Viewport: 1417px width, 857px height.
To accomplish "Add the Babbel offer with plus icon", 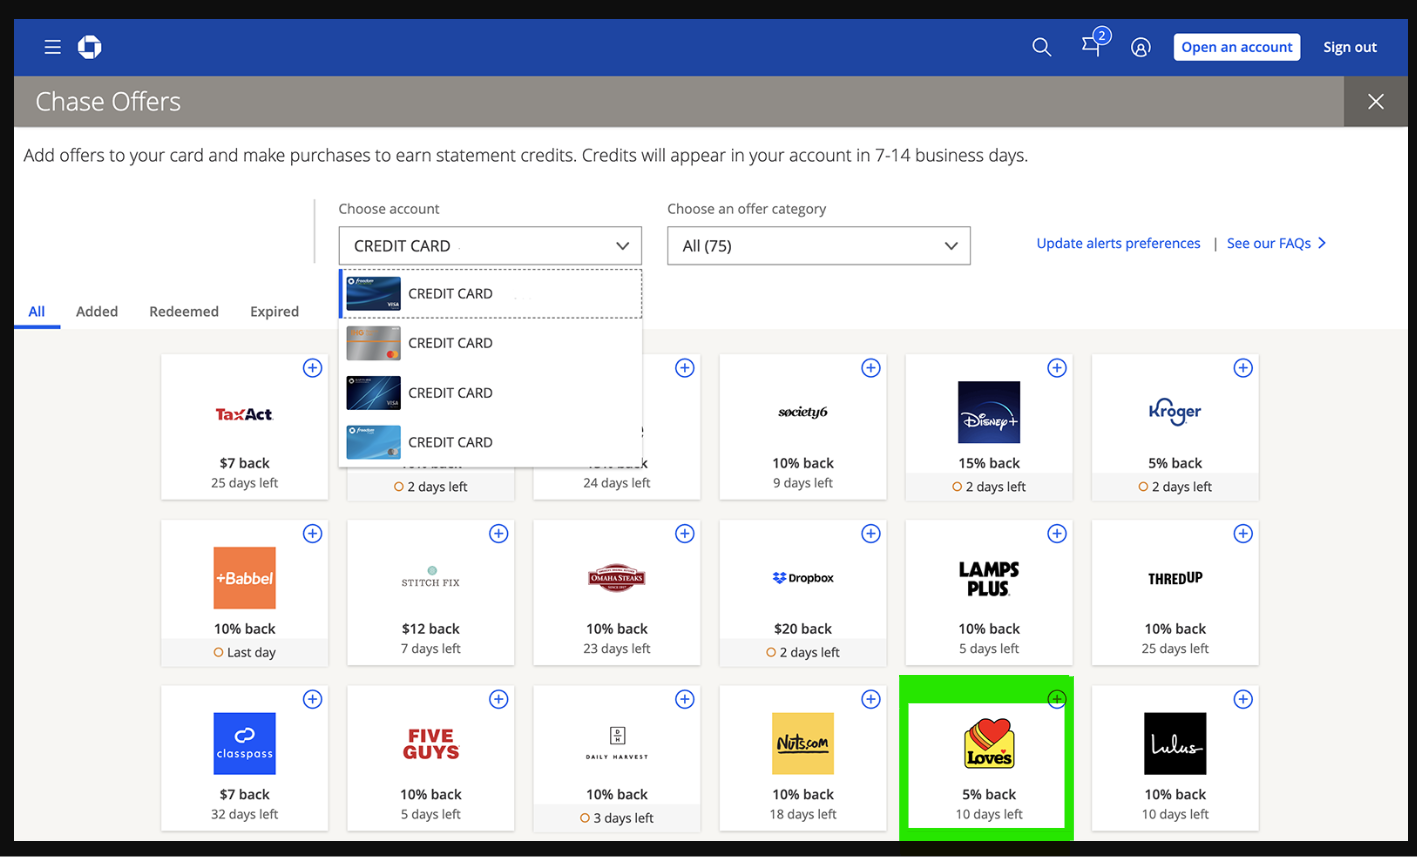I will tap(313, 534).
